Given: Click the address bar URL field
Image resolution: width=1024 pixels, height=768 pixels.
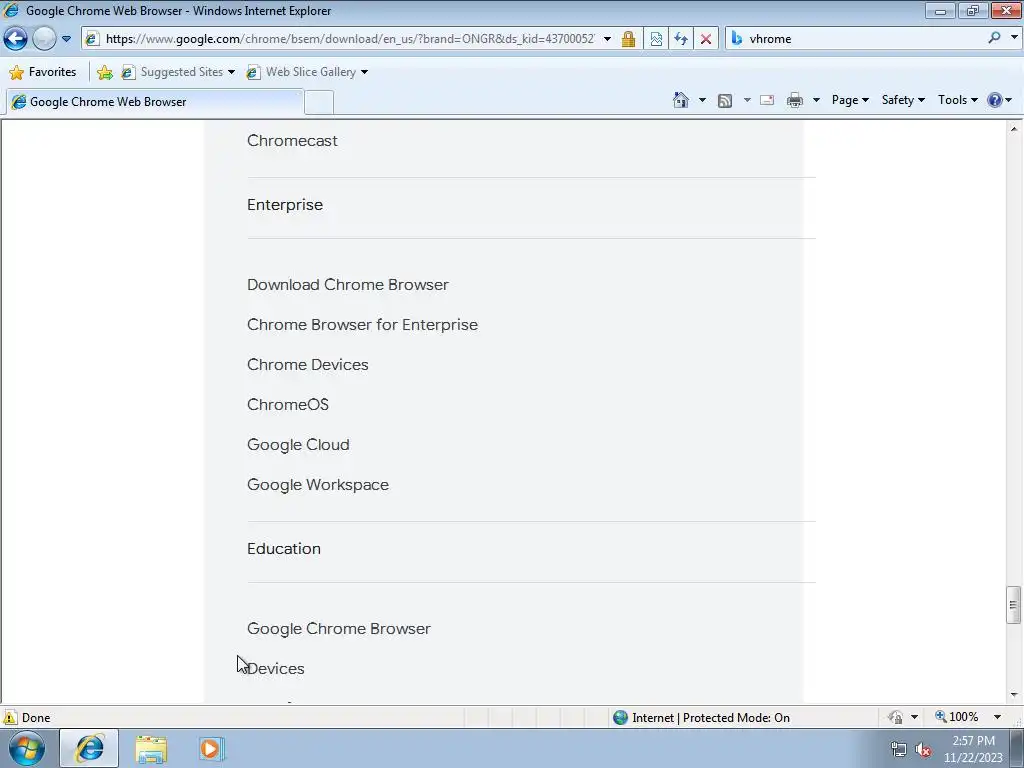Looking at the screenshot, I should click(x=349, y=39).
